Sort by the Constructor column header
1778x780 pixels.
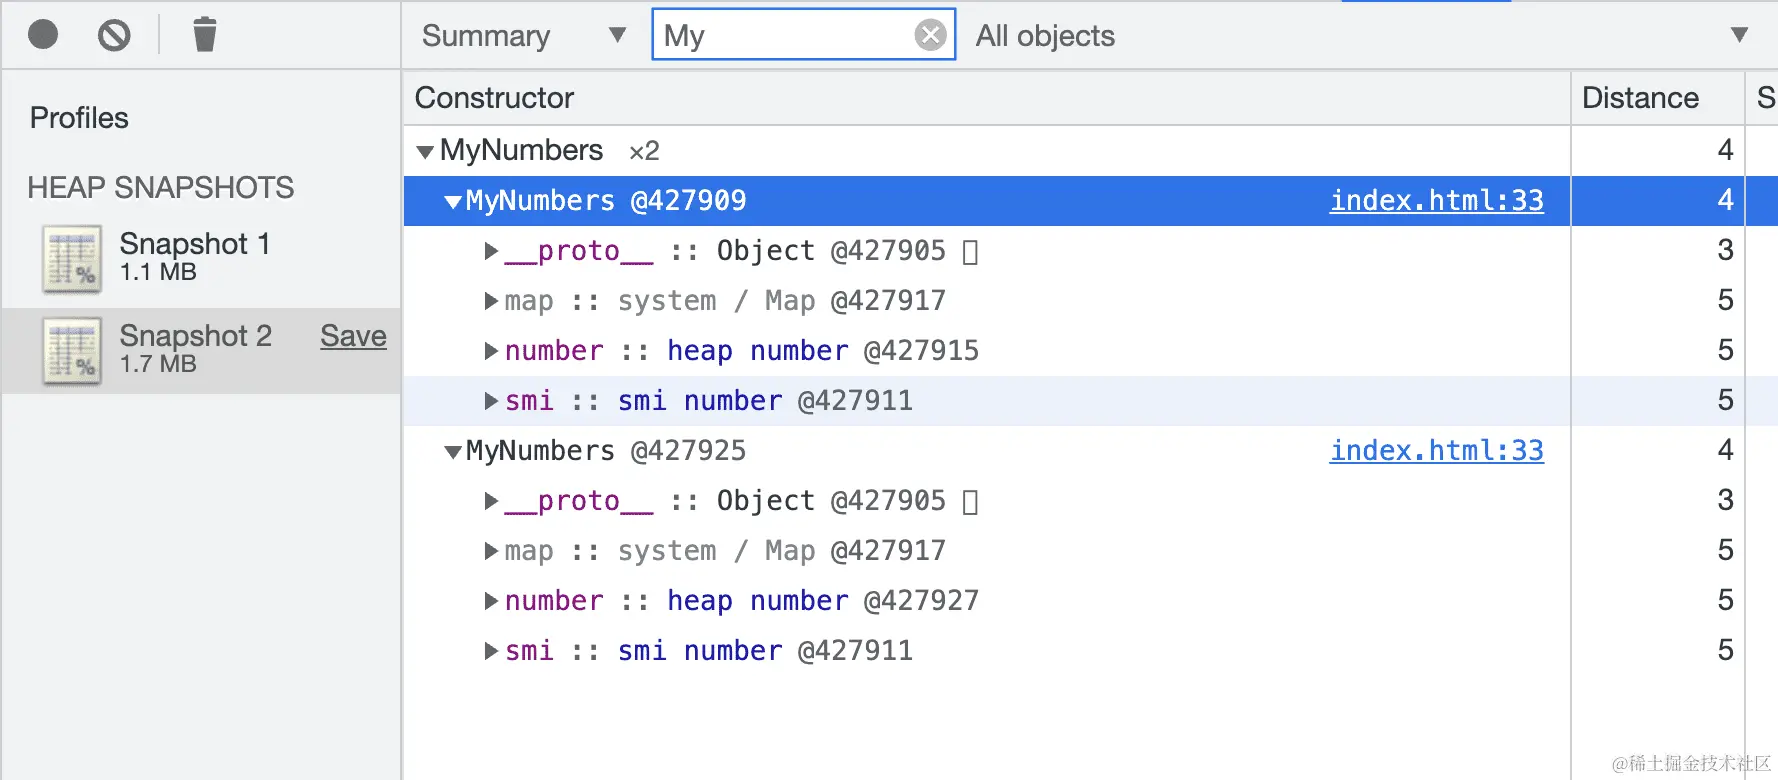pyautogui.click(x=494, y=98)
